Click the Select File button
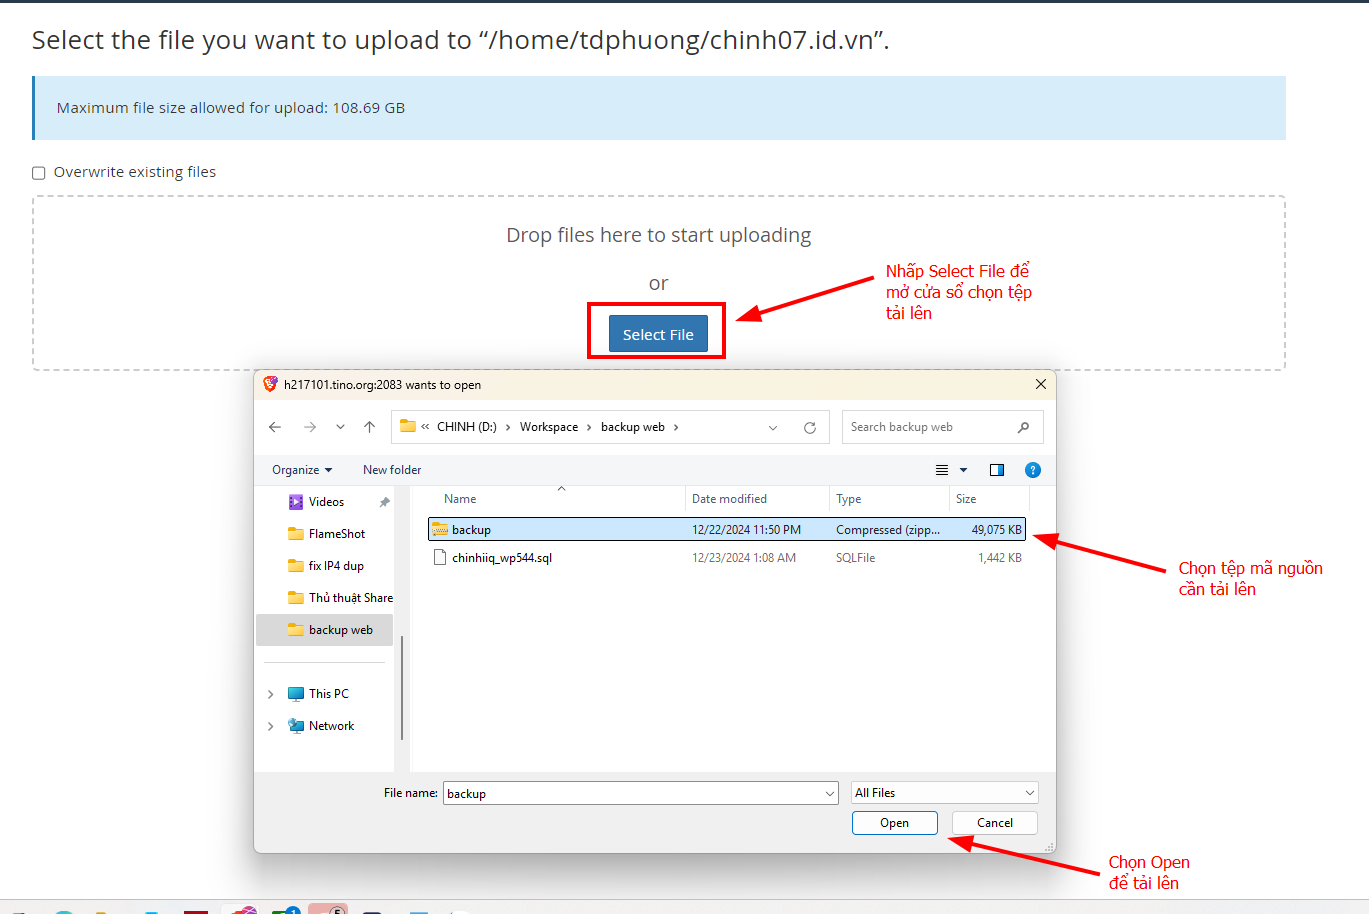 [658, 334]
